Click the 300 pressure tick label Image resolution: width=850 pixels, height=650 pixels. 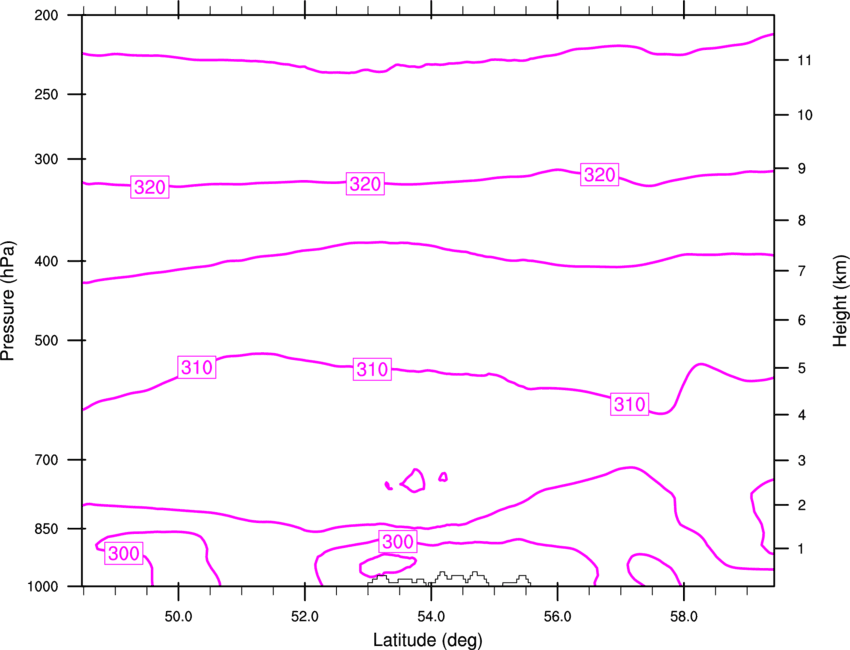(x=46, y=159)
